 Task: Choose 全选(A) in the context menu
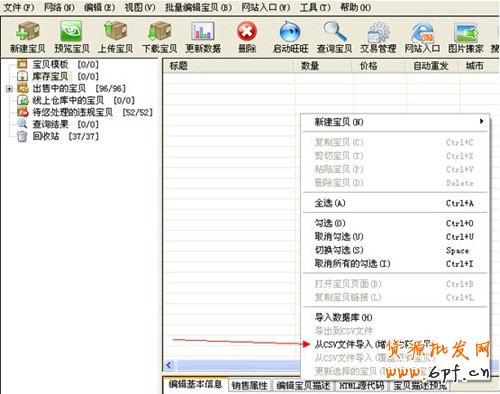pos(395,203)
